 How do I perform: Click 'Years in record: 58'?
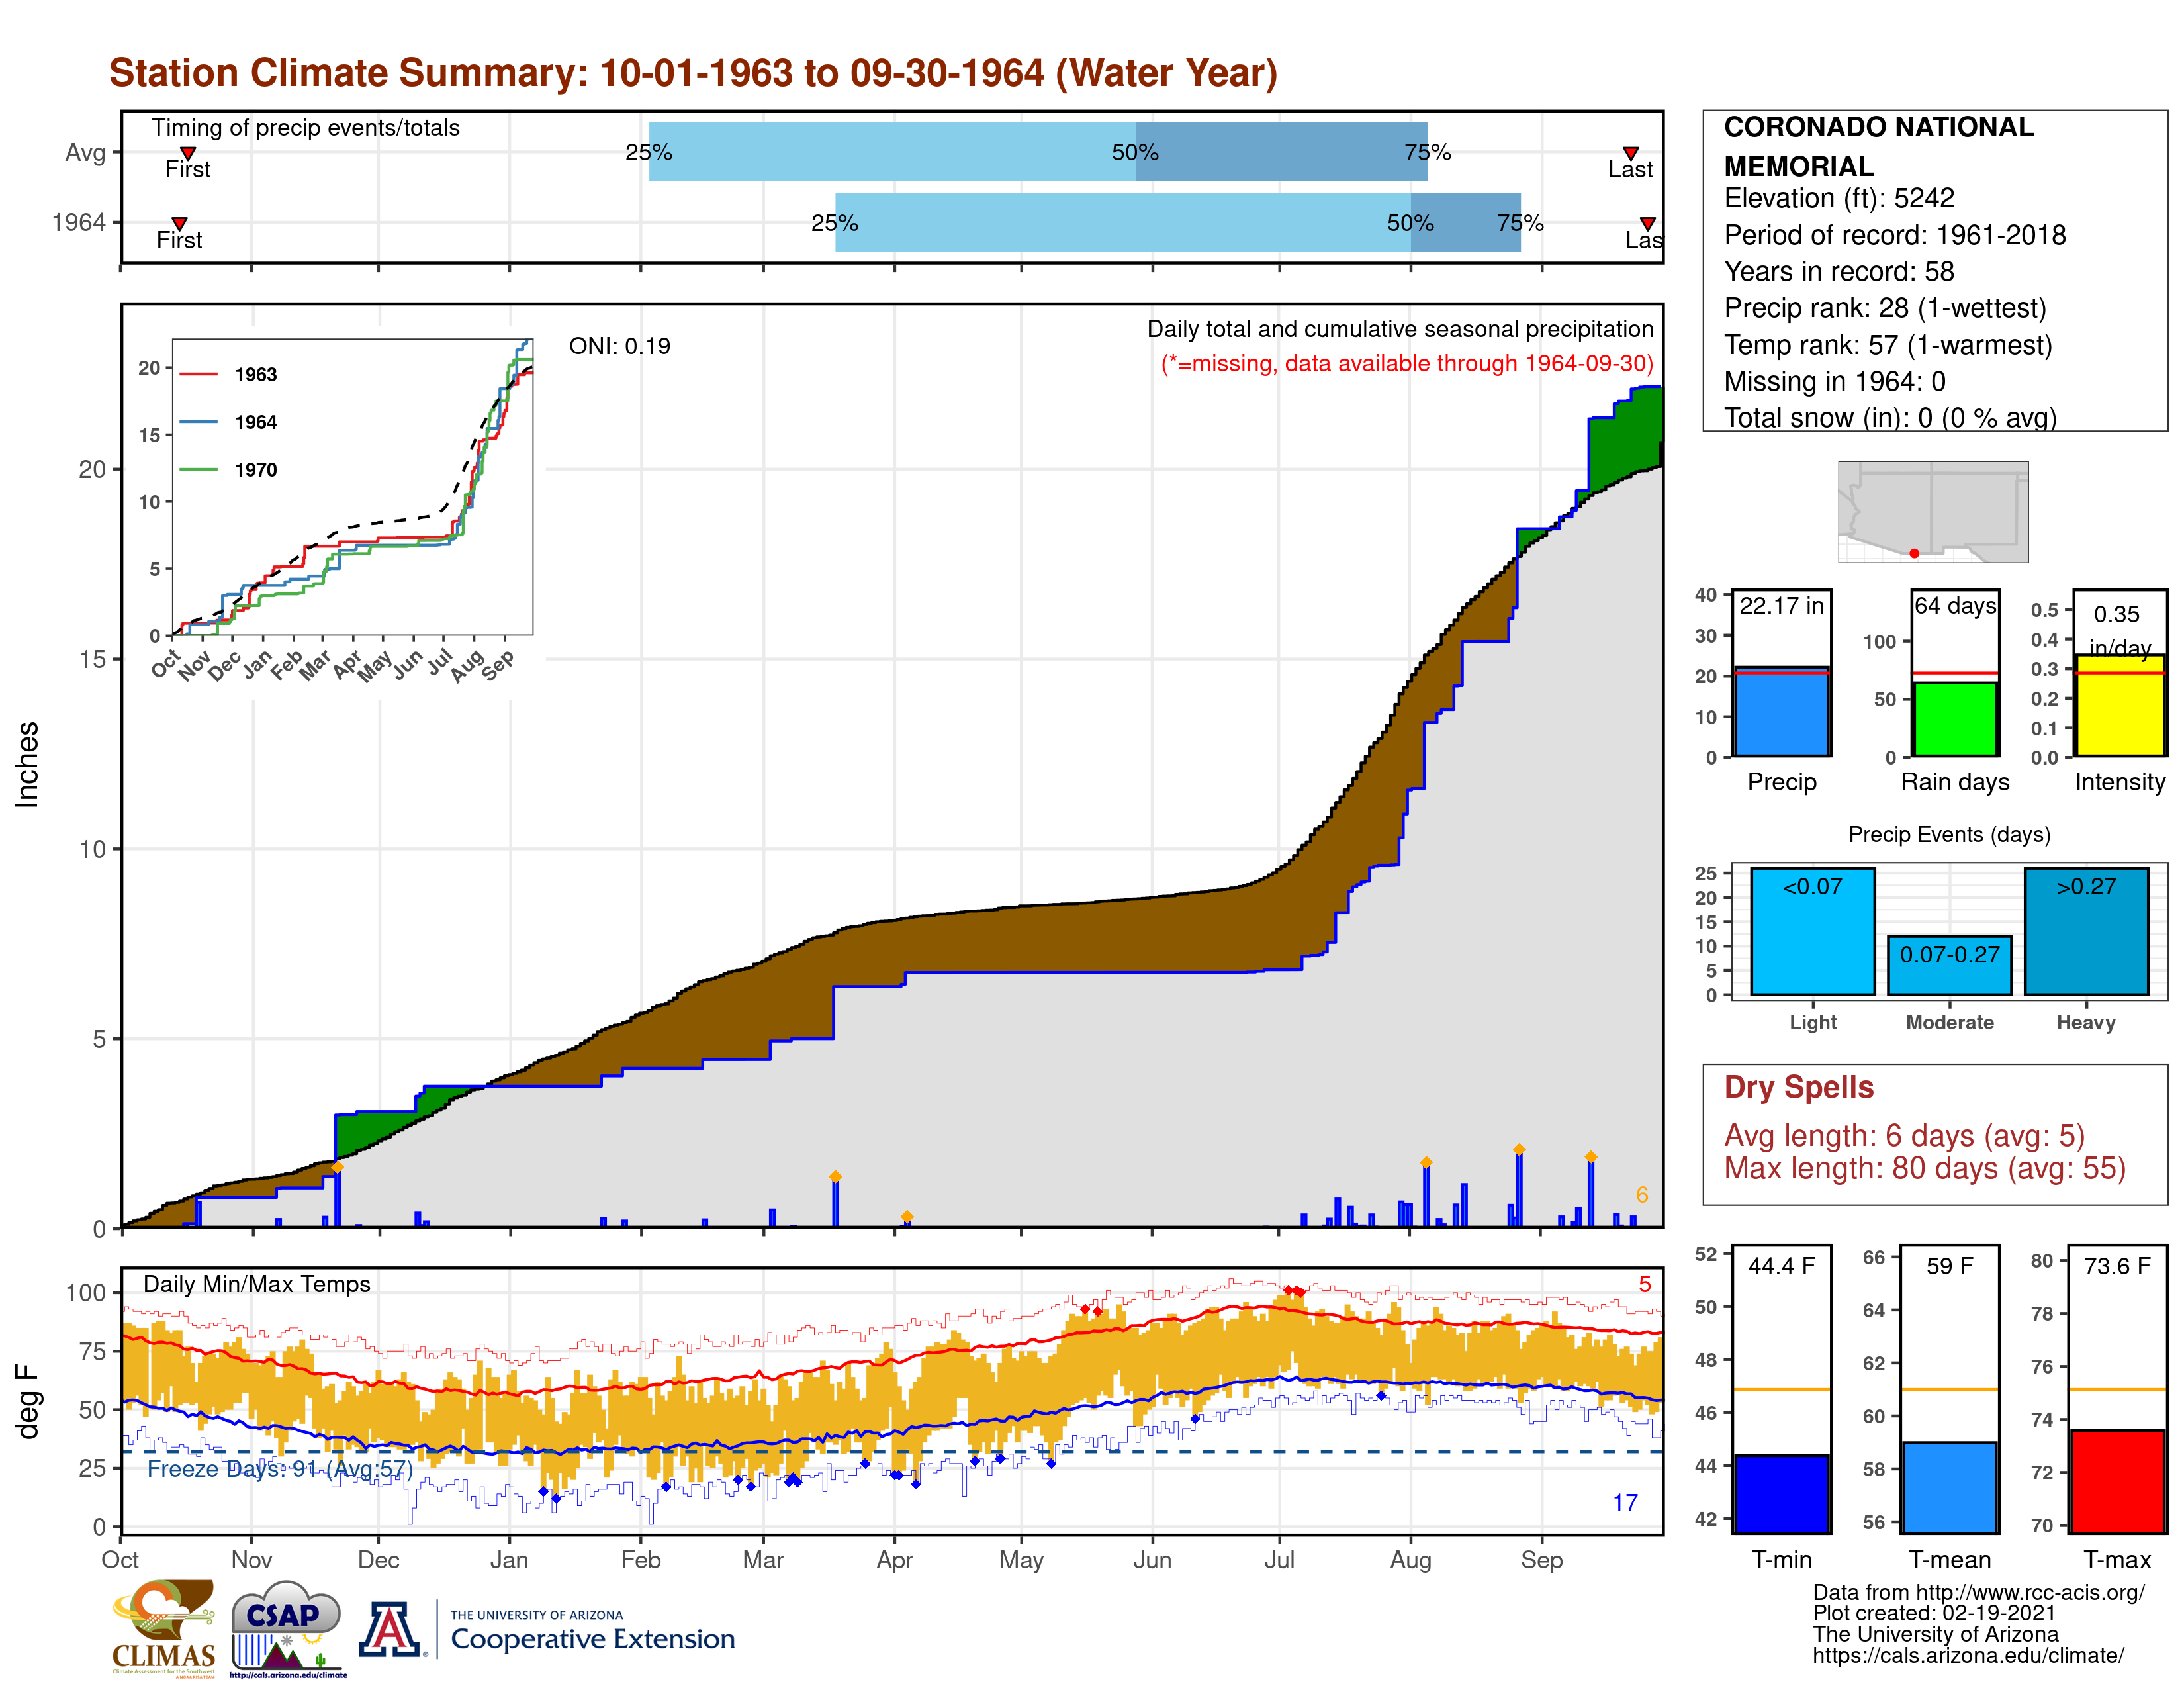(x=1838, y=272)
